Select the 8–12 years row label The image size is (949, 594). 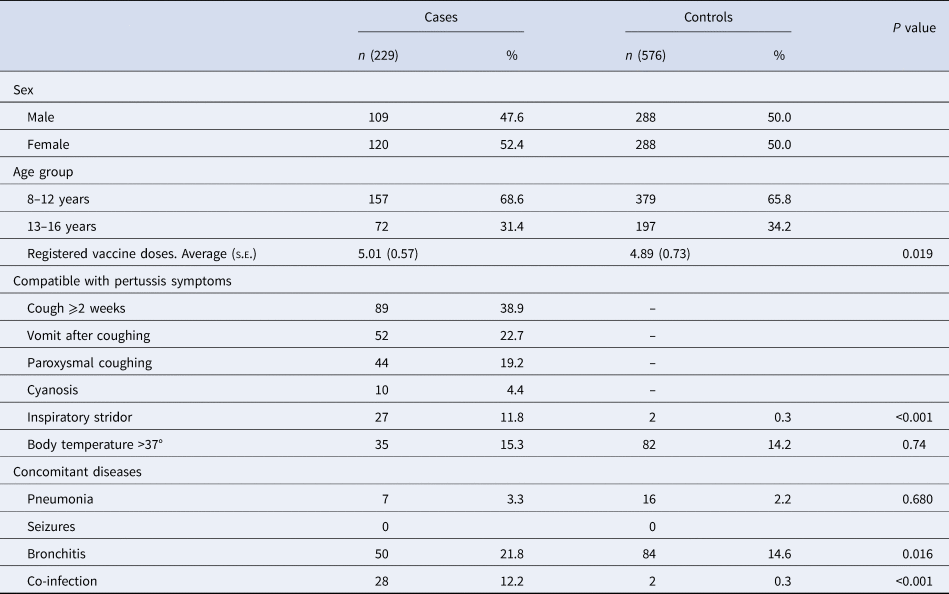point(59,199)
